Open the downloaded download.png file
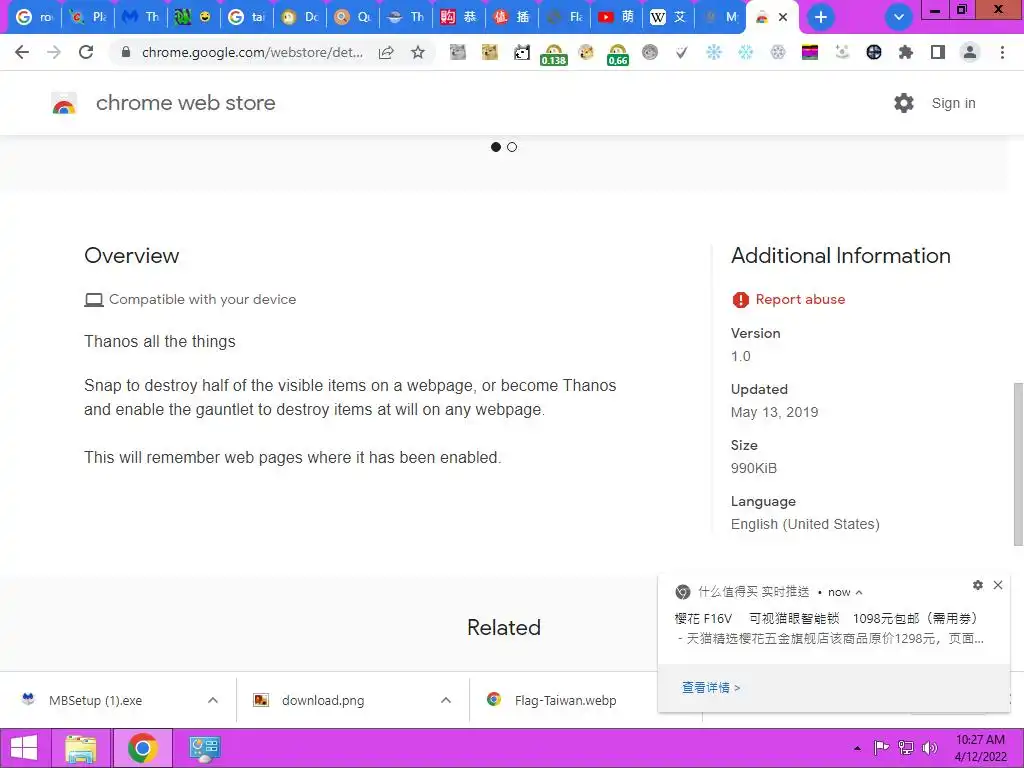 323,700
